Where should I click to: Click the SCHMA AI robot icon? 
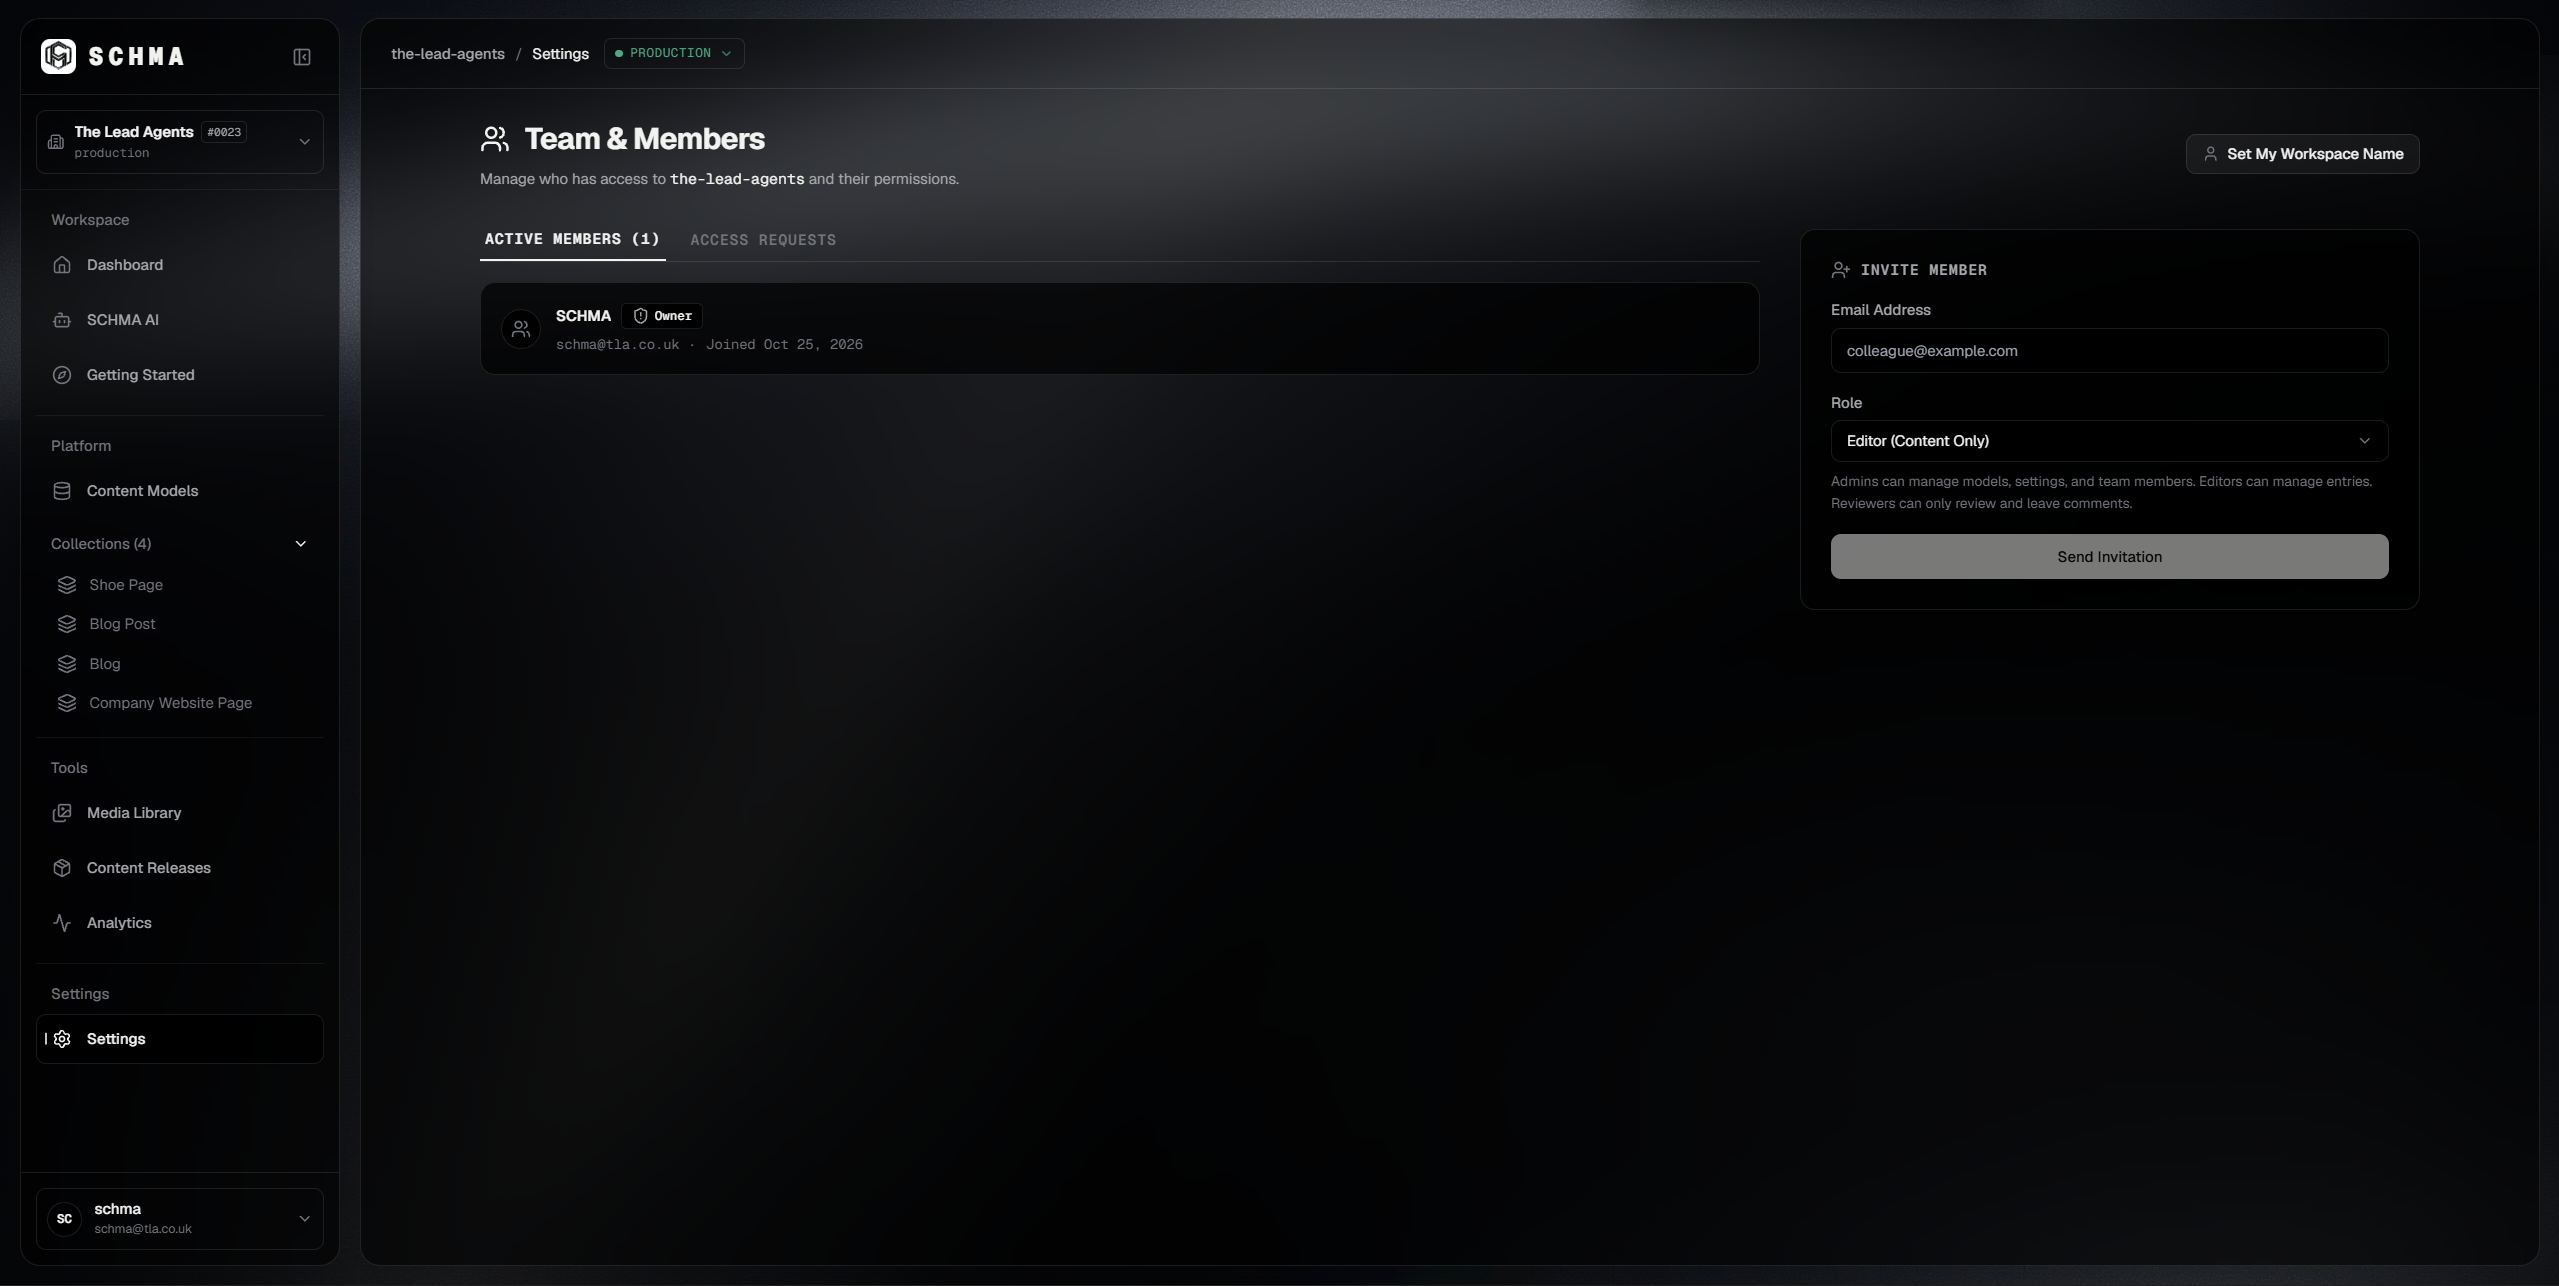62,320
